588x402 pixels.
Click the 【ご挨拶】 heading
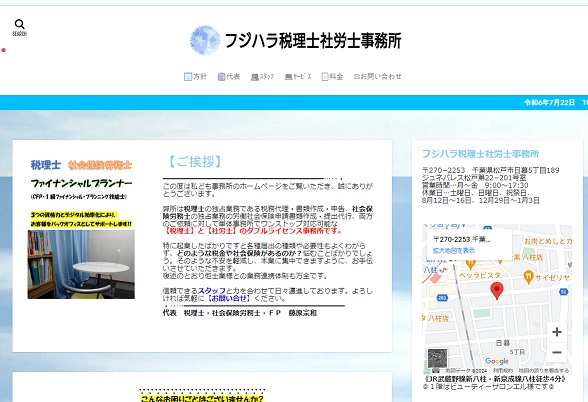coord(195,162)
